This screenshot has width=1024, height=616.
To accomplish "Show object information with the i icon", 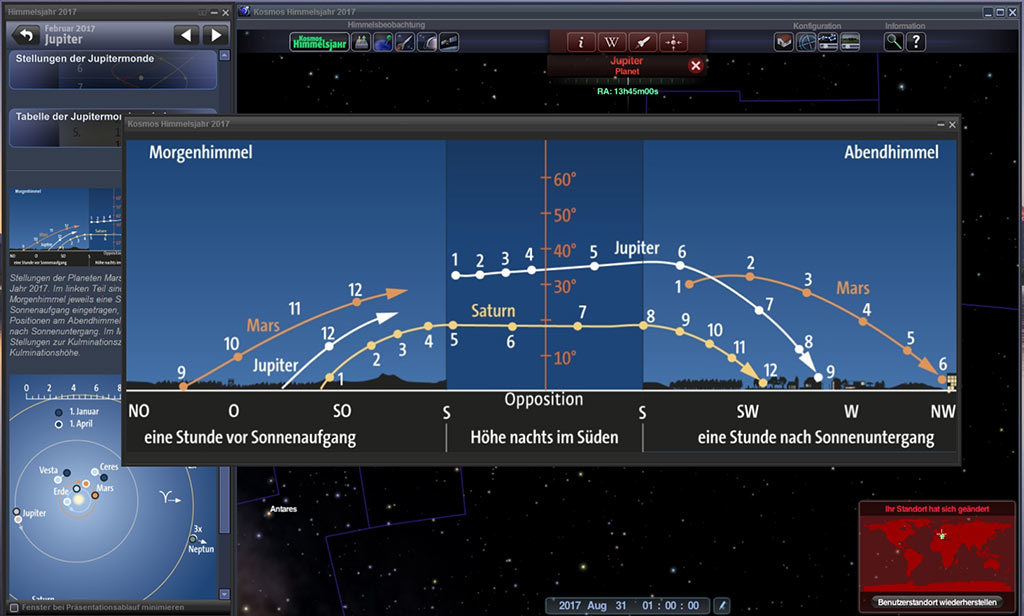I will pos(581,42).
